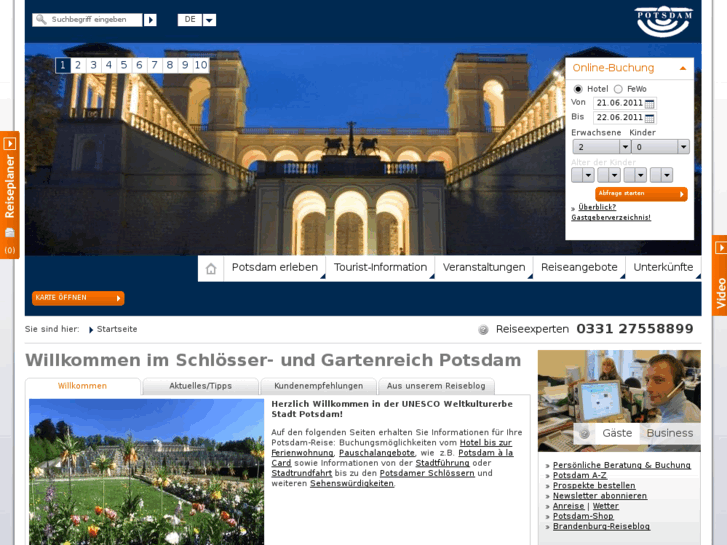Open the Unterkünfte menu
727x545 pixels.
tap(663, 268)
